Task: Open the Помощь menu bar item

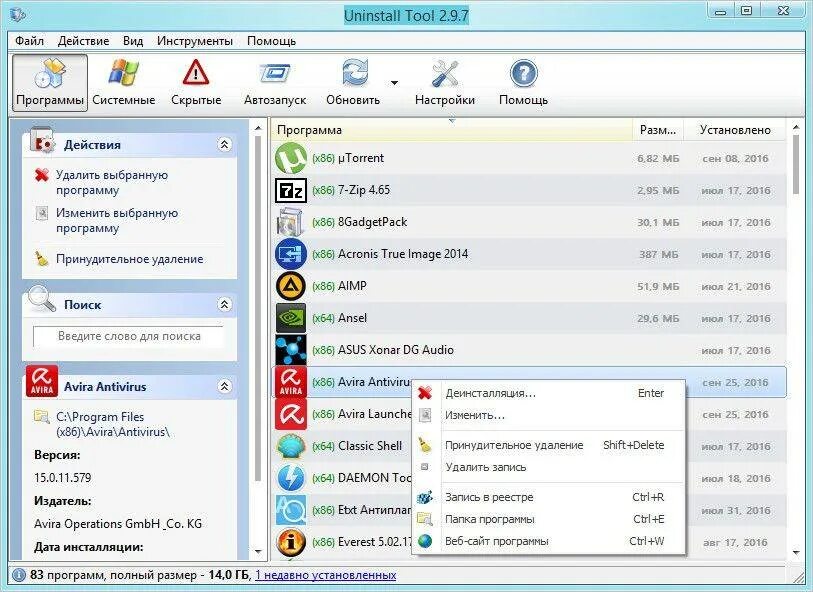Action: click(271, 41)
